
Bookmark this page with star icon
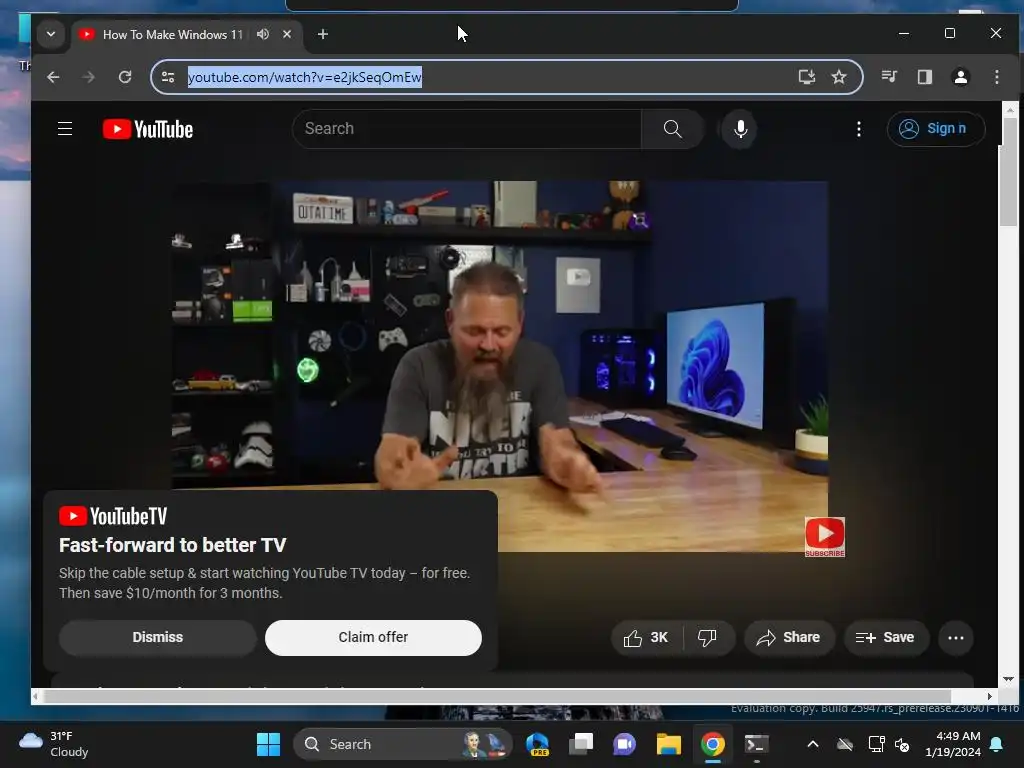coord(839,77)
